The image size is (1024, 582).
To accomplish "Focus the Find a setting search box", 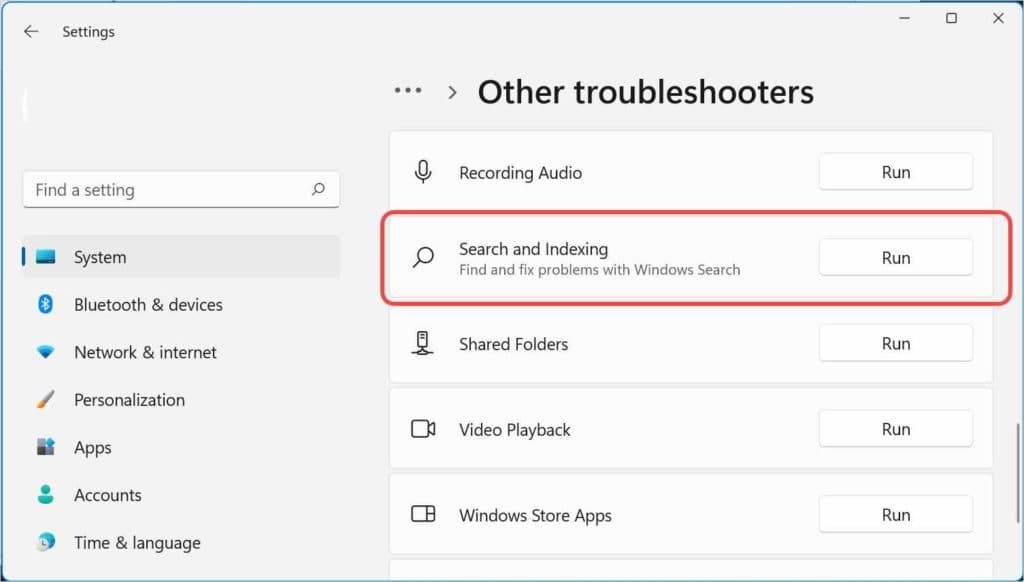I will coord(182,189).
